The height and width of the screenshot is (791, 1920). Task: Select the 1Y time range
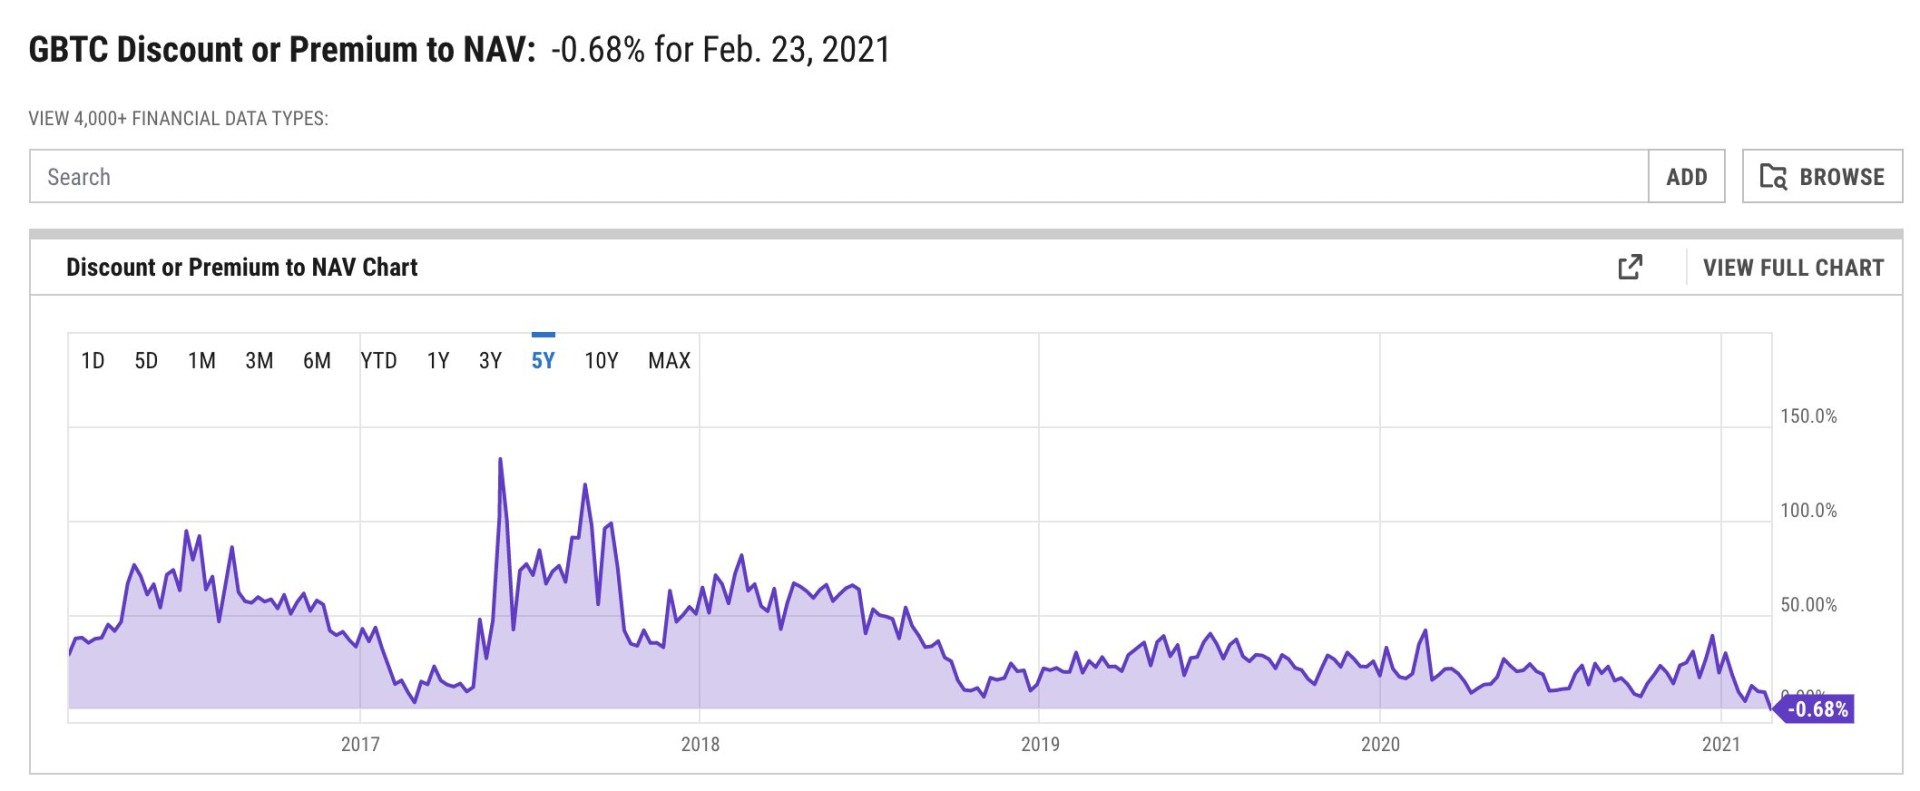pyautogui.click(x=438, y=361)
